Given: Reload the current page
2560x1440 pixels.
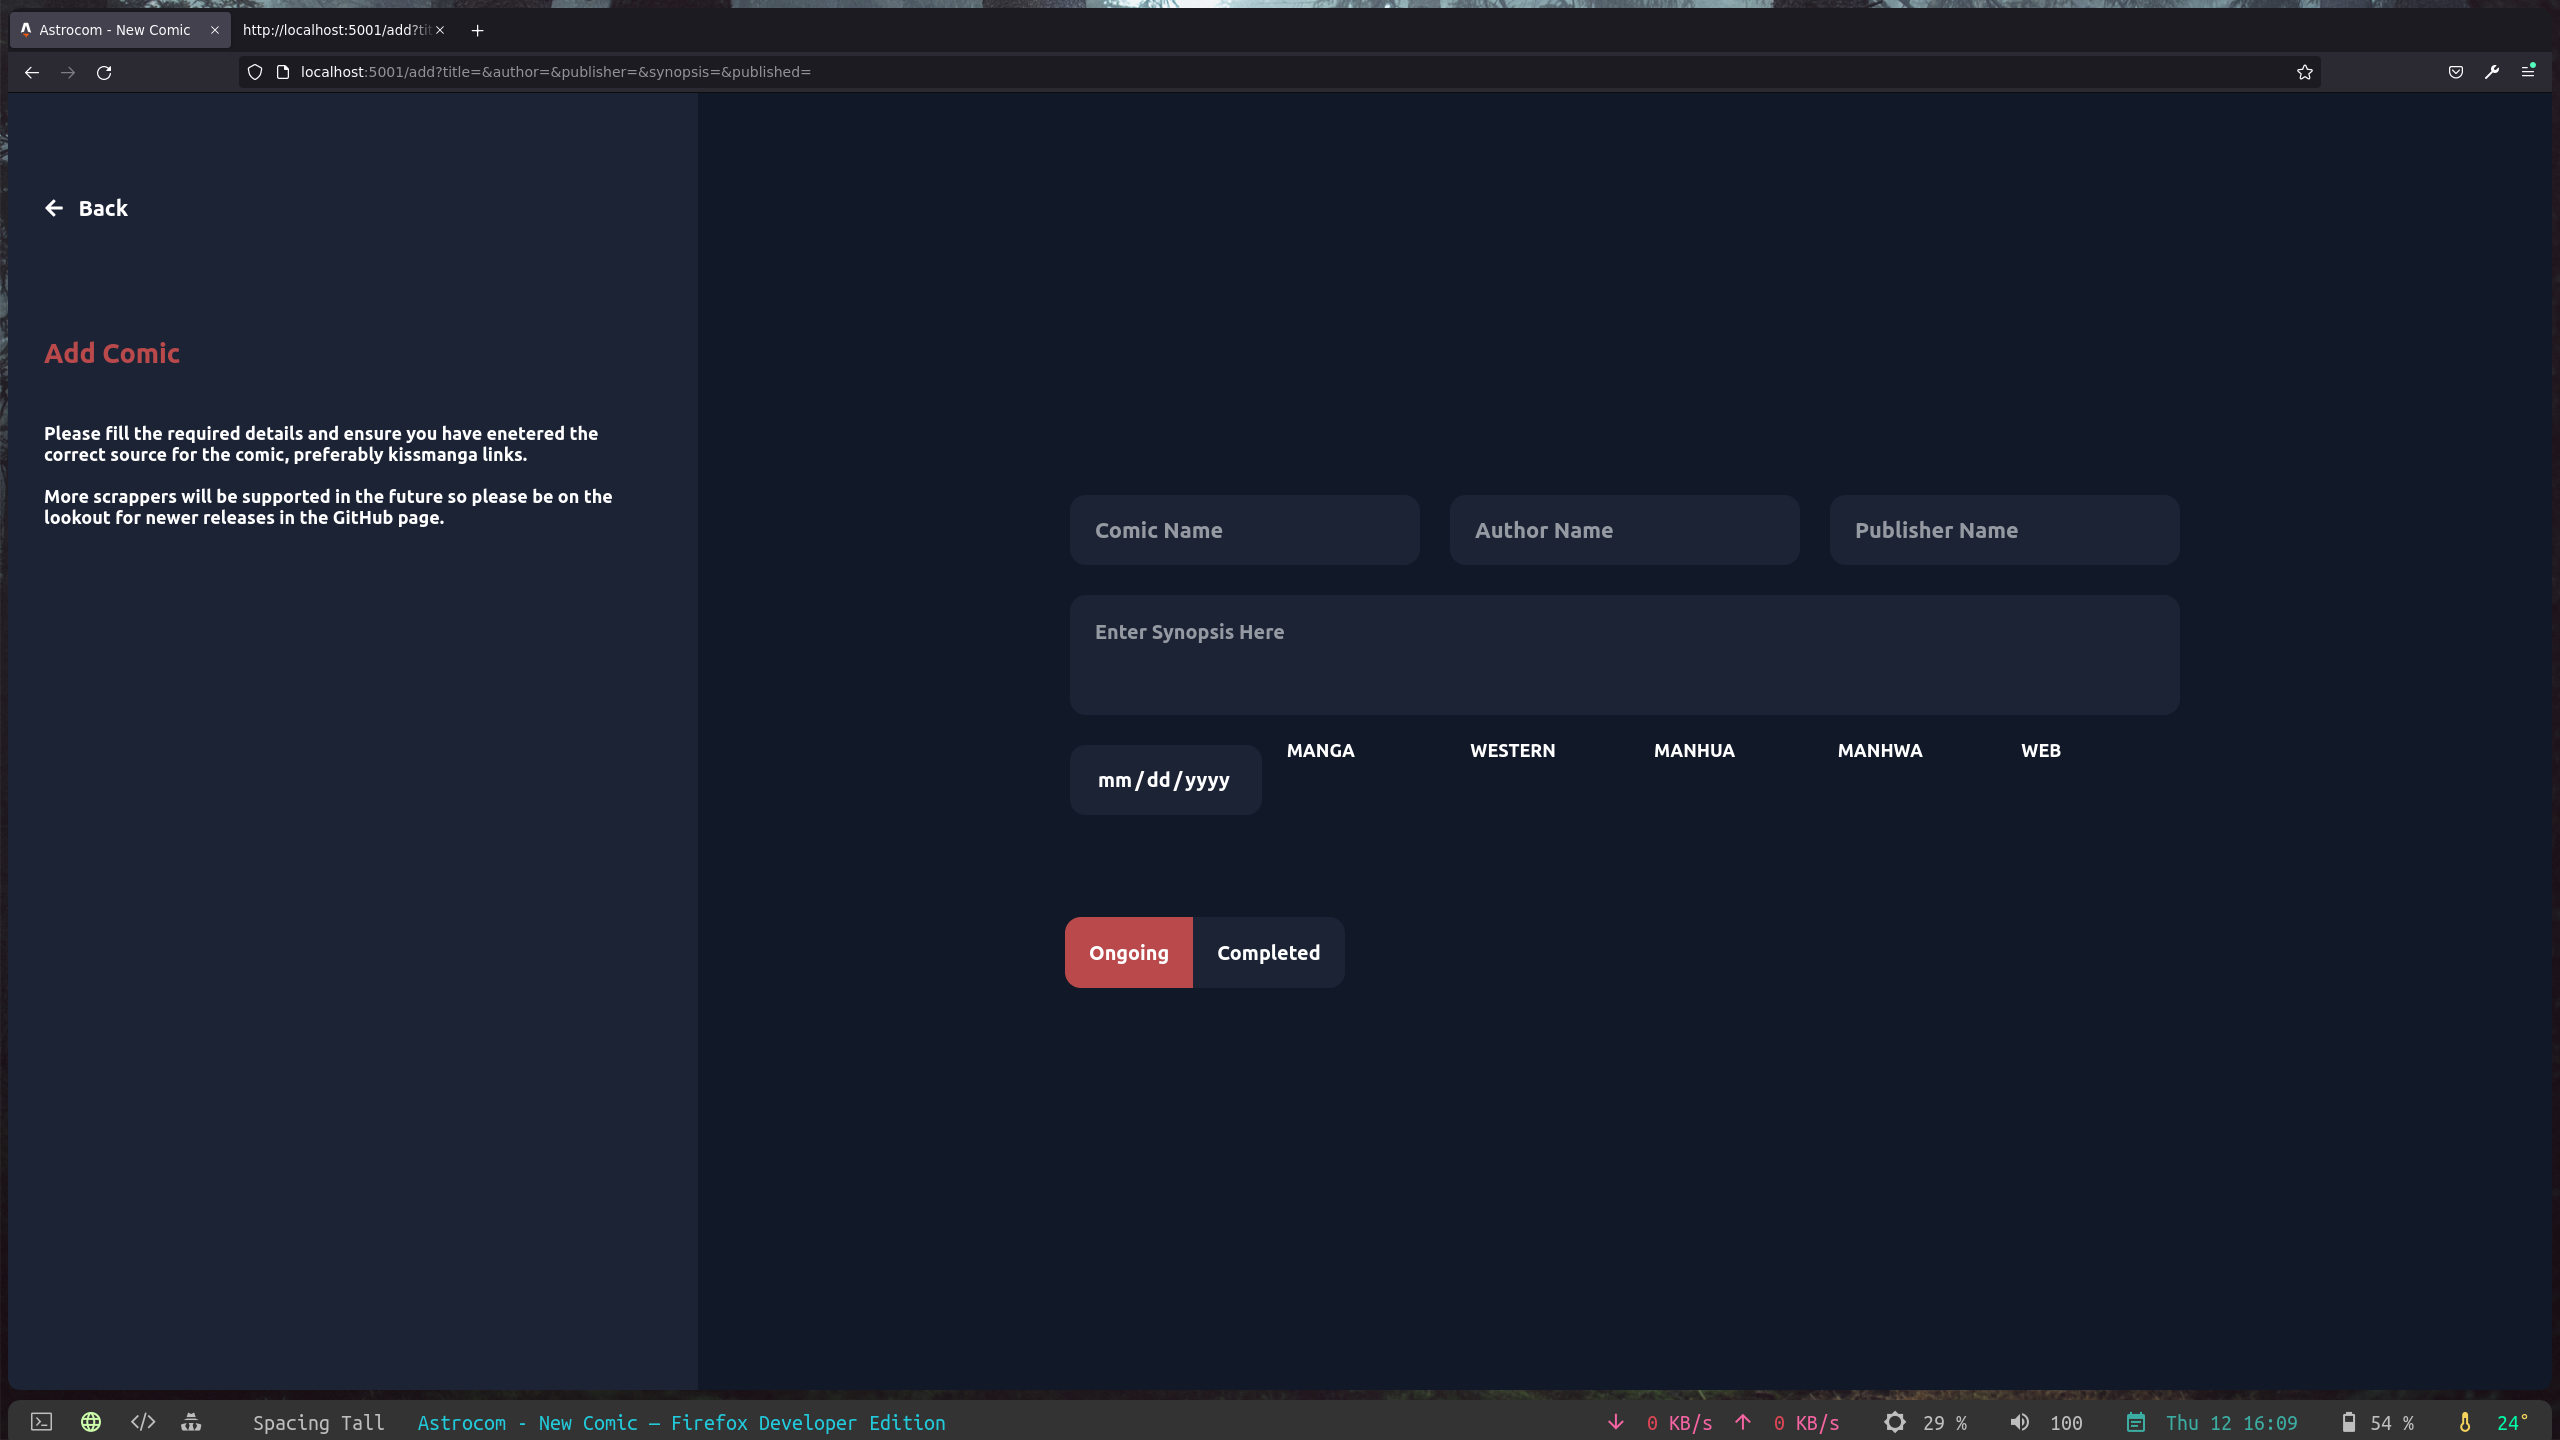Looking at the screenshot, I should tap(104, 72).
